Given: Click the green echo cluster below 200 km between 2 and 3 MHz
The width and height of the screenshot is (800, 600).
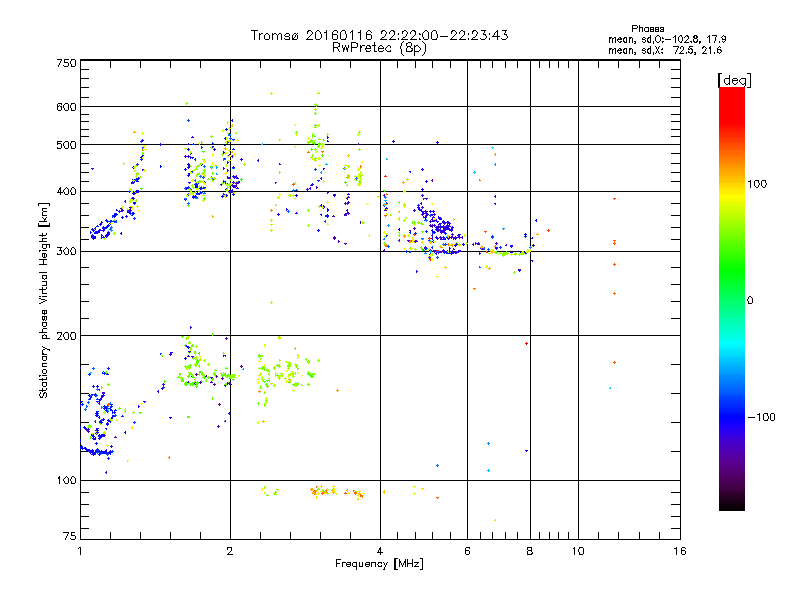Looking at the screenshot, I should 286,373.
